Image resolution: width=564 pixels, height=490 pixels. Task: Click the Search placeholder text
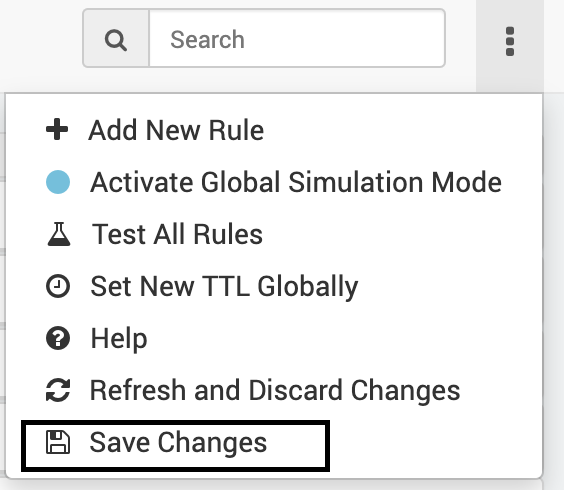(x=208, y=39)
